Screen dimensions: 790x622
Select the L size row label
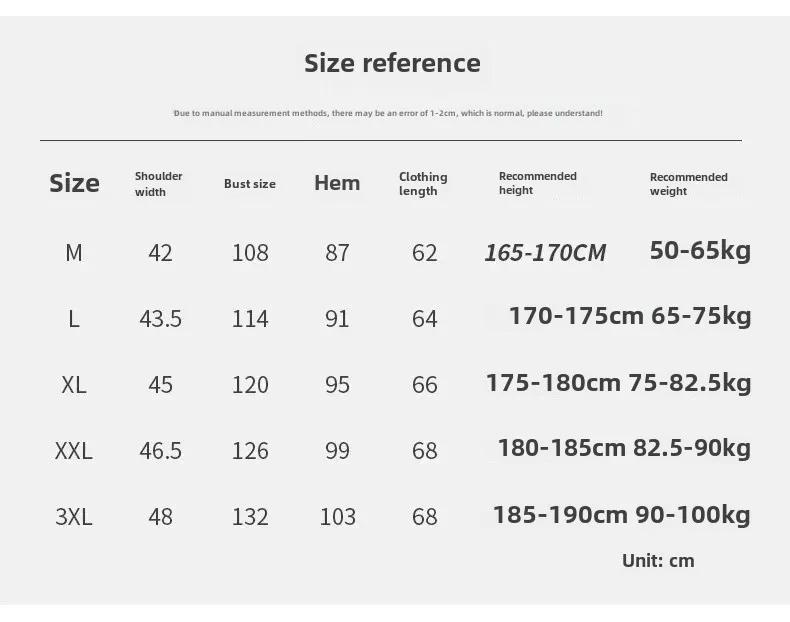(74, 319)
